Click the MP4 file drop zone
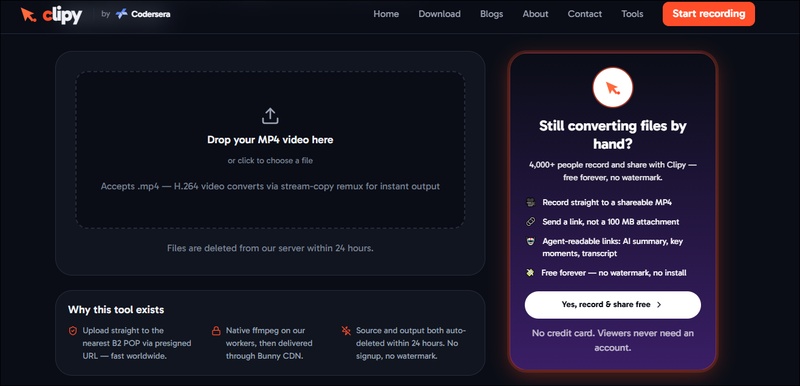Screen dimensions: 800x386 270,149
